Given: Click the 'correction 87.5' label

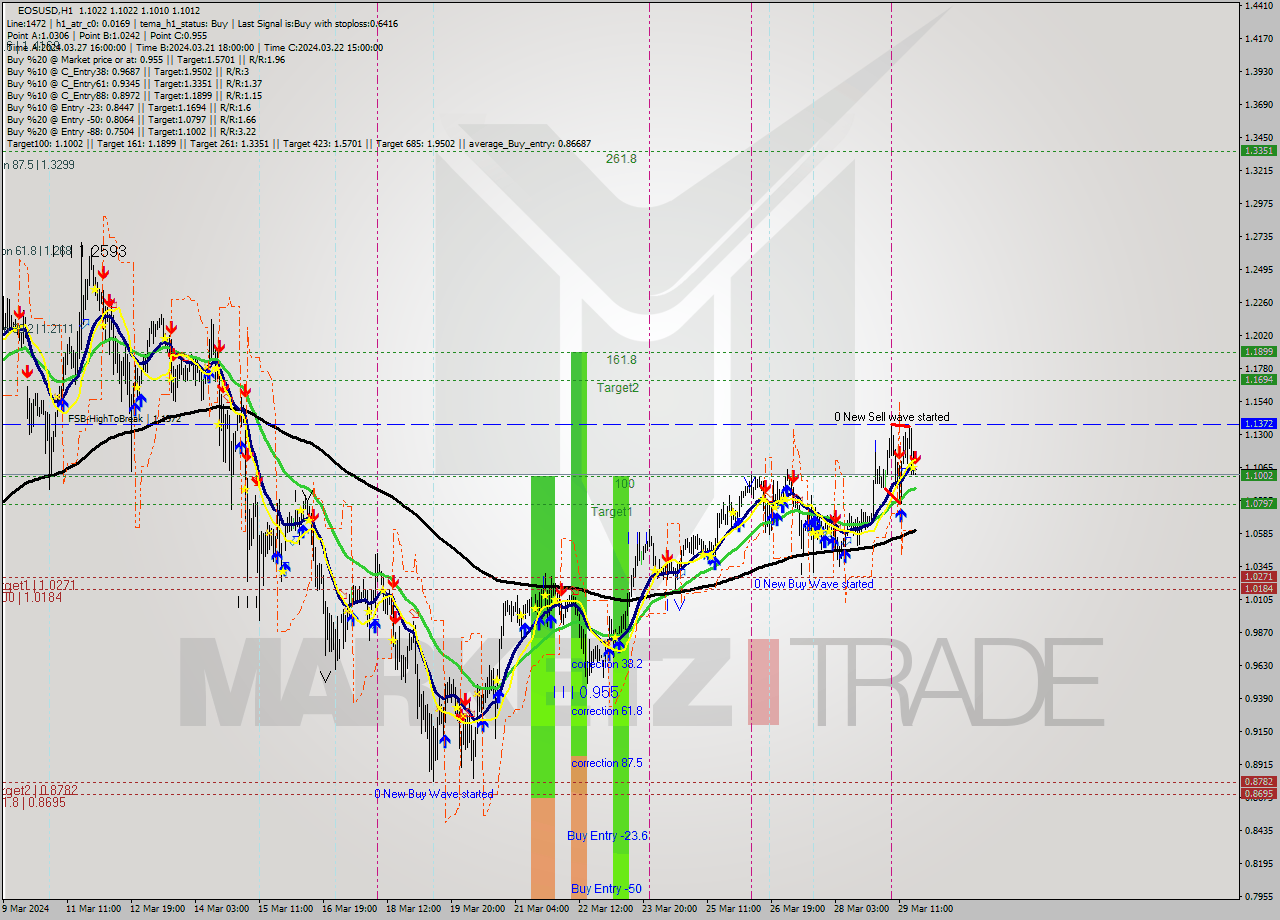Looking at the screenshot, I should coord(606,763).
